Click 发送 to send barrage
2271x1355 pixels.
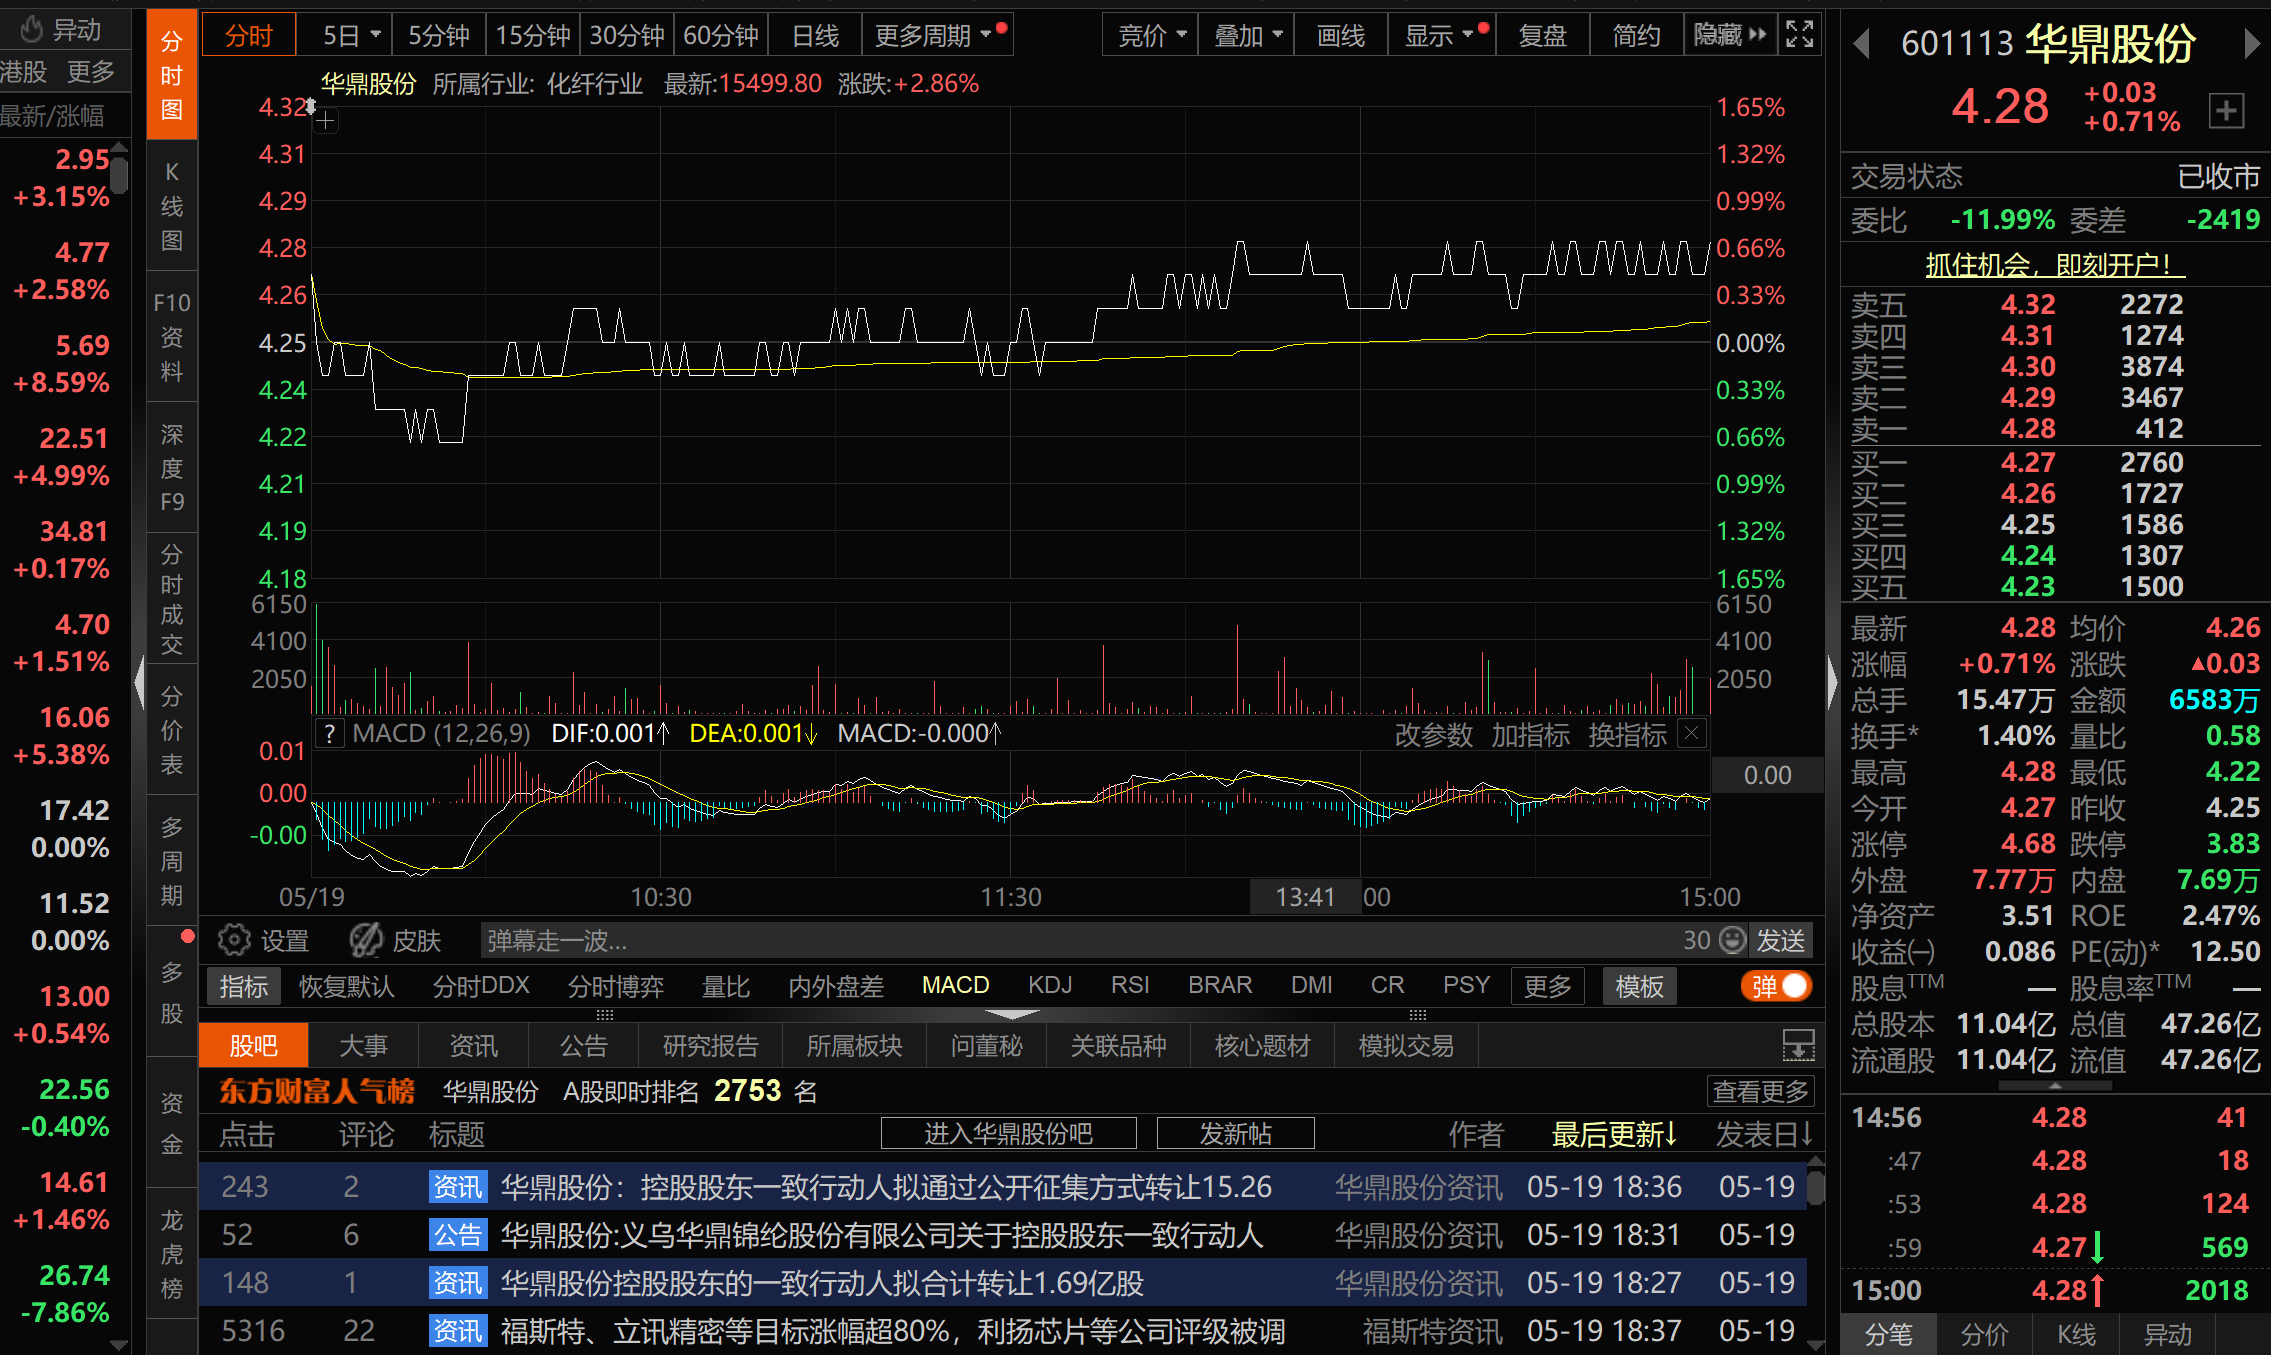pos(1781,940)
